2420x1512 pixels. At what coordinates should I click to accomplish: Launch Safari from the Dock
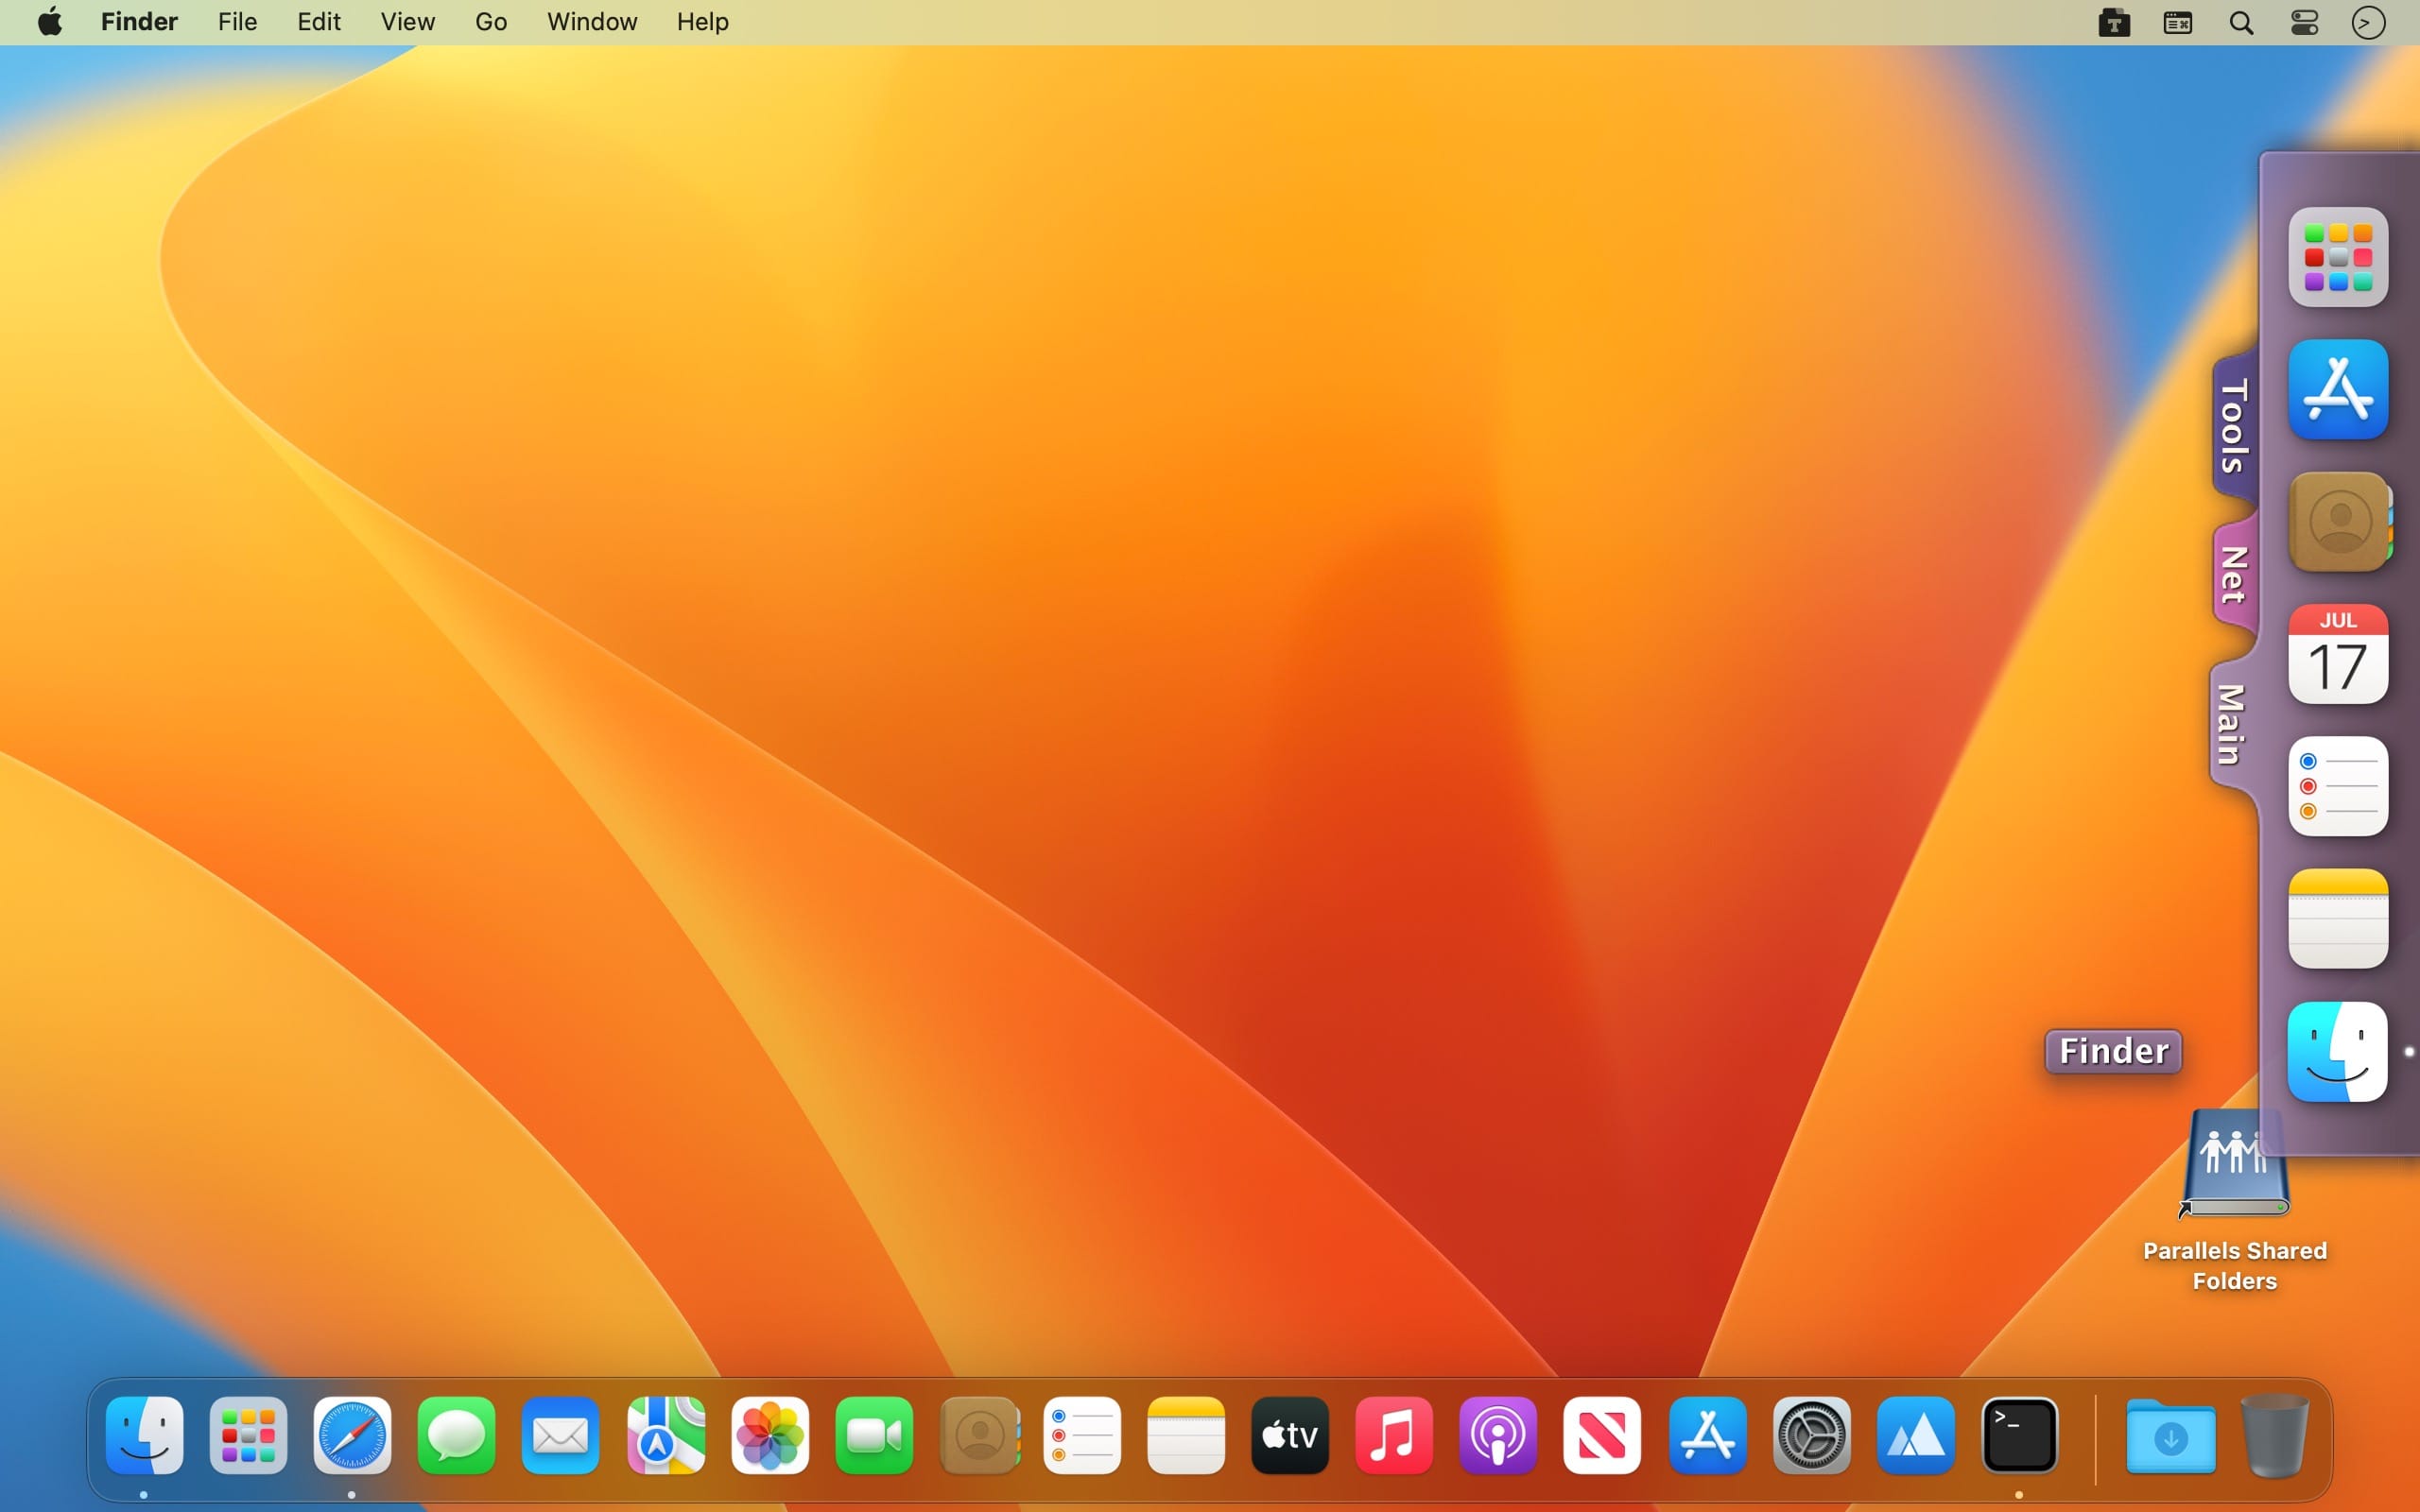click(352, 1435)
